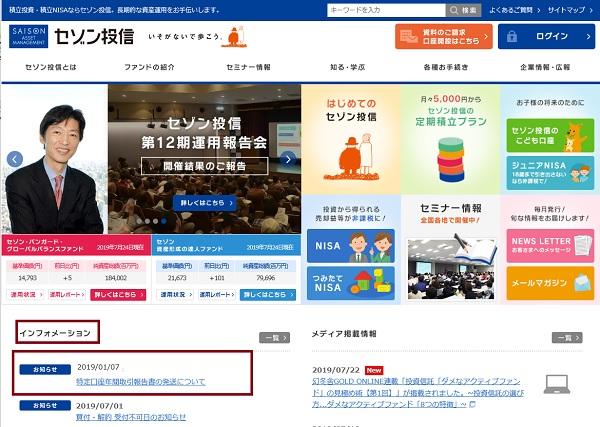600x427 pixels.
Task: Click 一覧 button next to メディア掲載情報
Action: click(x=567, y=338)
